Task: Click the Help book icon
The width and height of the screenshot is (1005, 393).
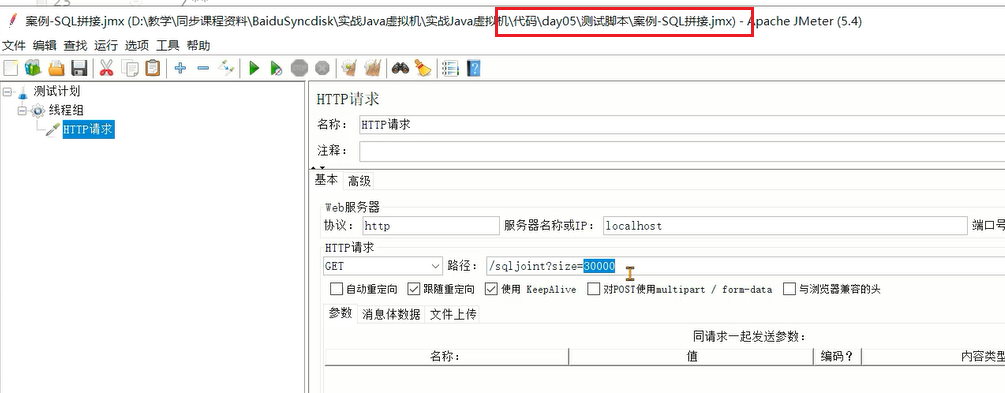Action: [x=474, y=68]
